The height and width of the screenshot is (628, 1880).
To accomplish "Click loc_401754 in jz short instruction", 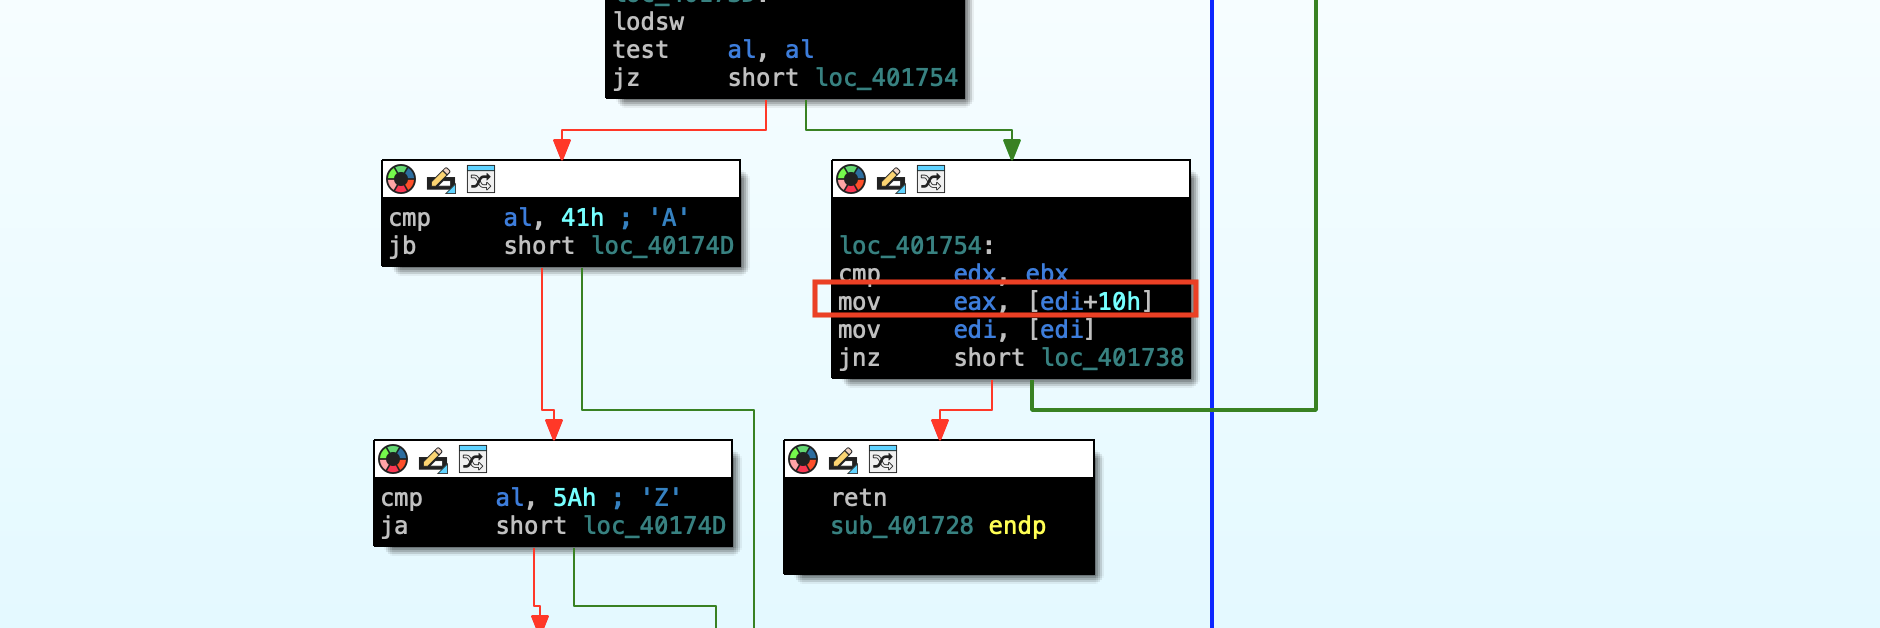I will coord(887,78).
